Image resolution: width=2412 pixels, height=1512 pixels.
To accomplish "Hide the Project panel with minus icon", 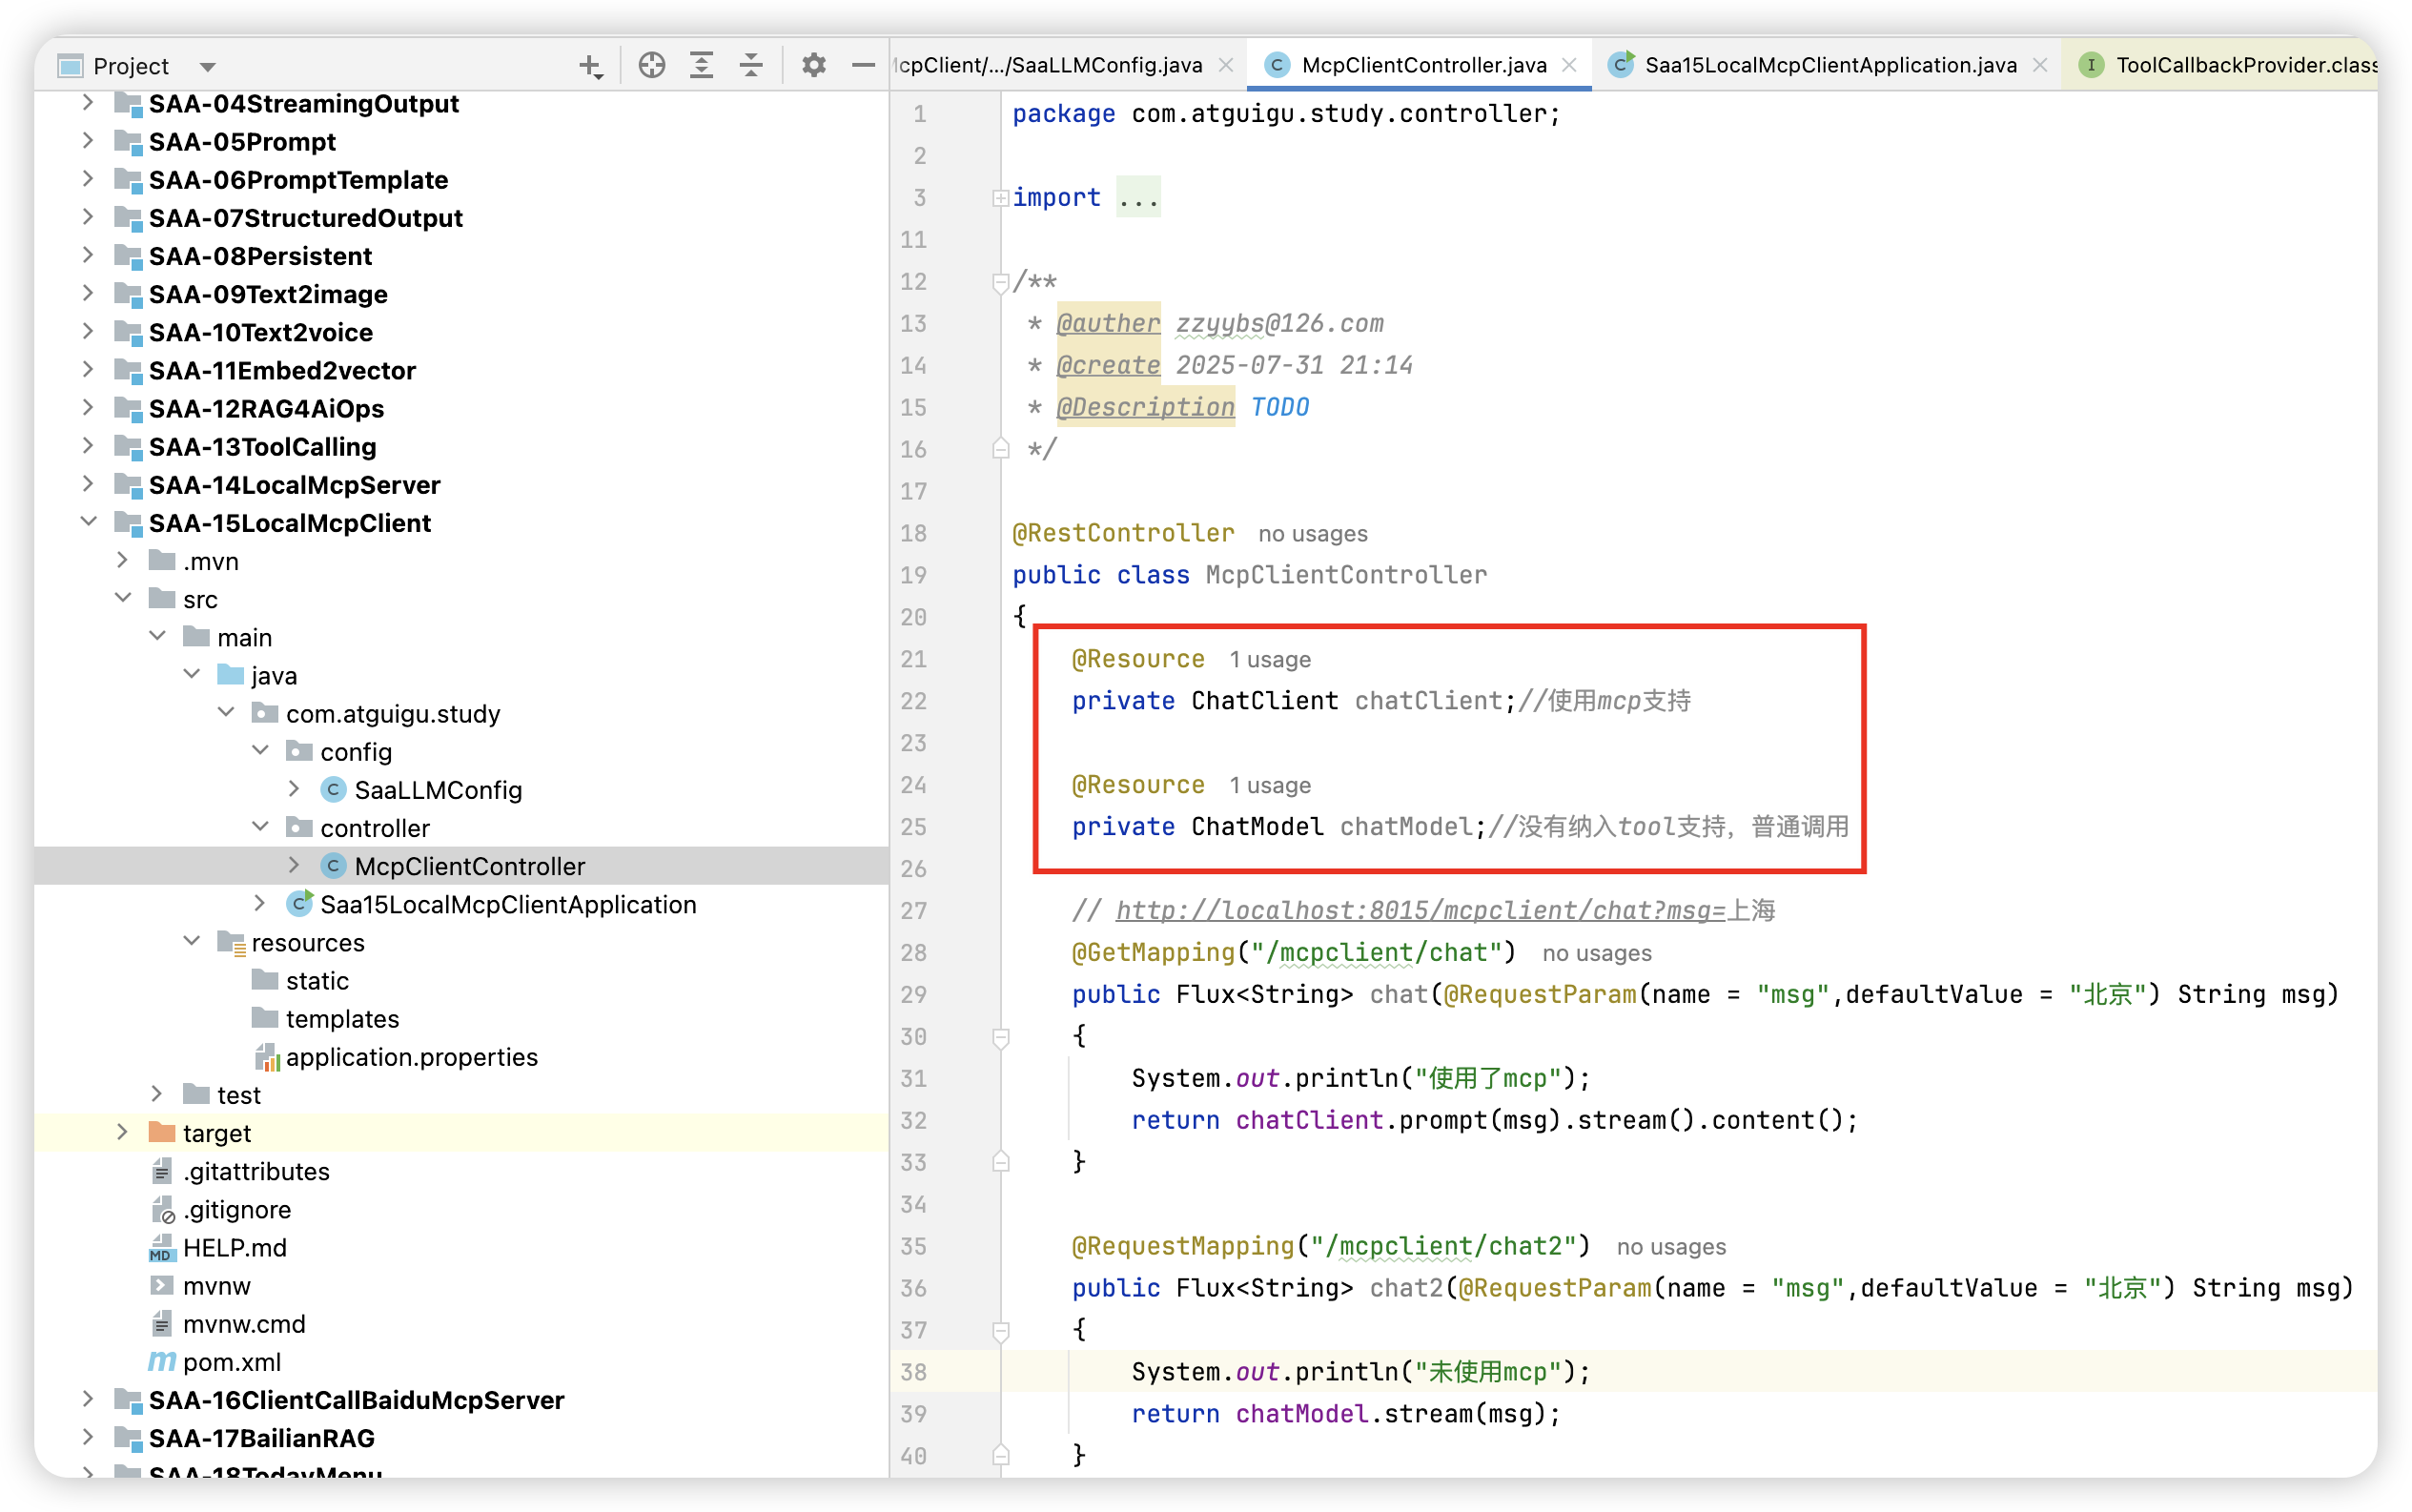I will coord(863,66).
